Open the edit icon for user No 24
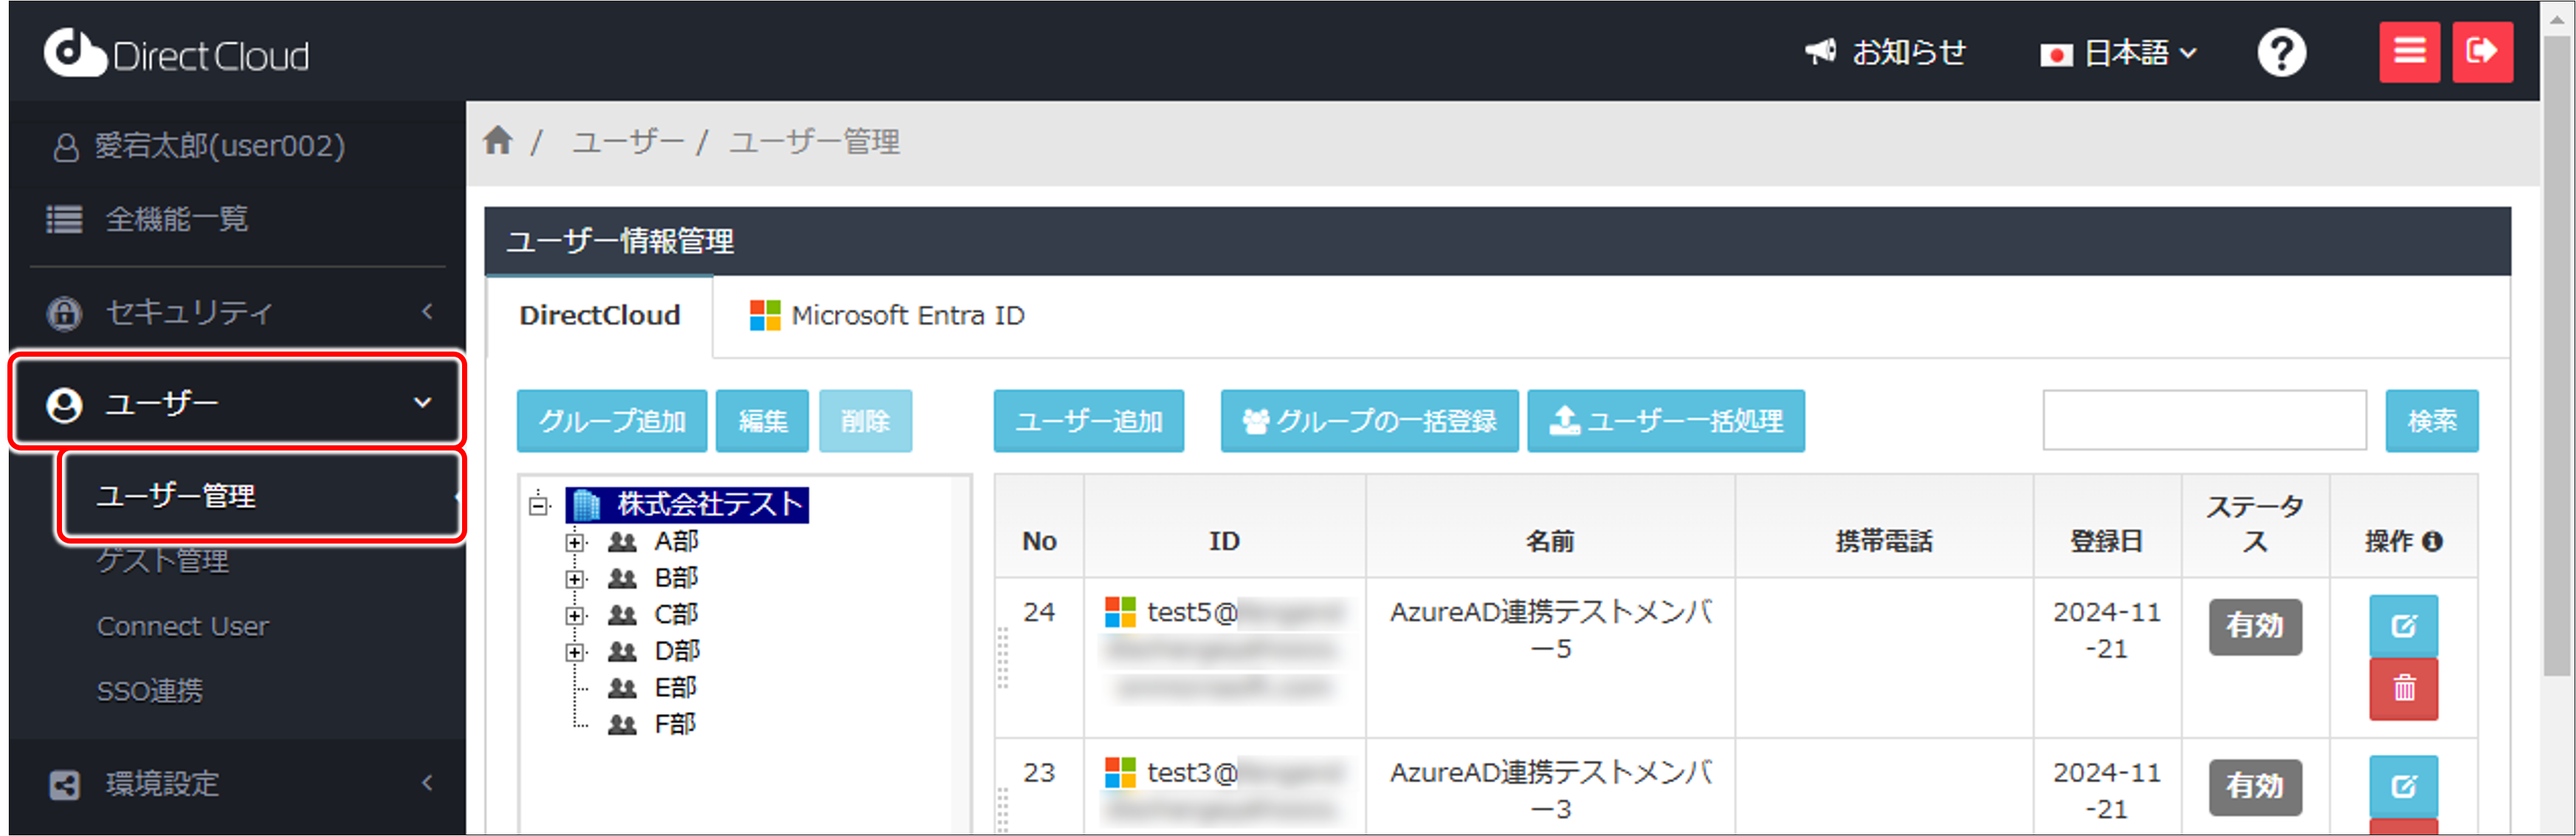Viewport: 2576px width, 836px height. [2404, 627]
